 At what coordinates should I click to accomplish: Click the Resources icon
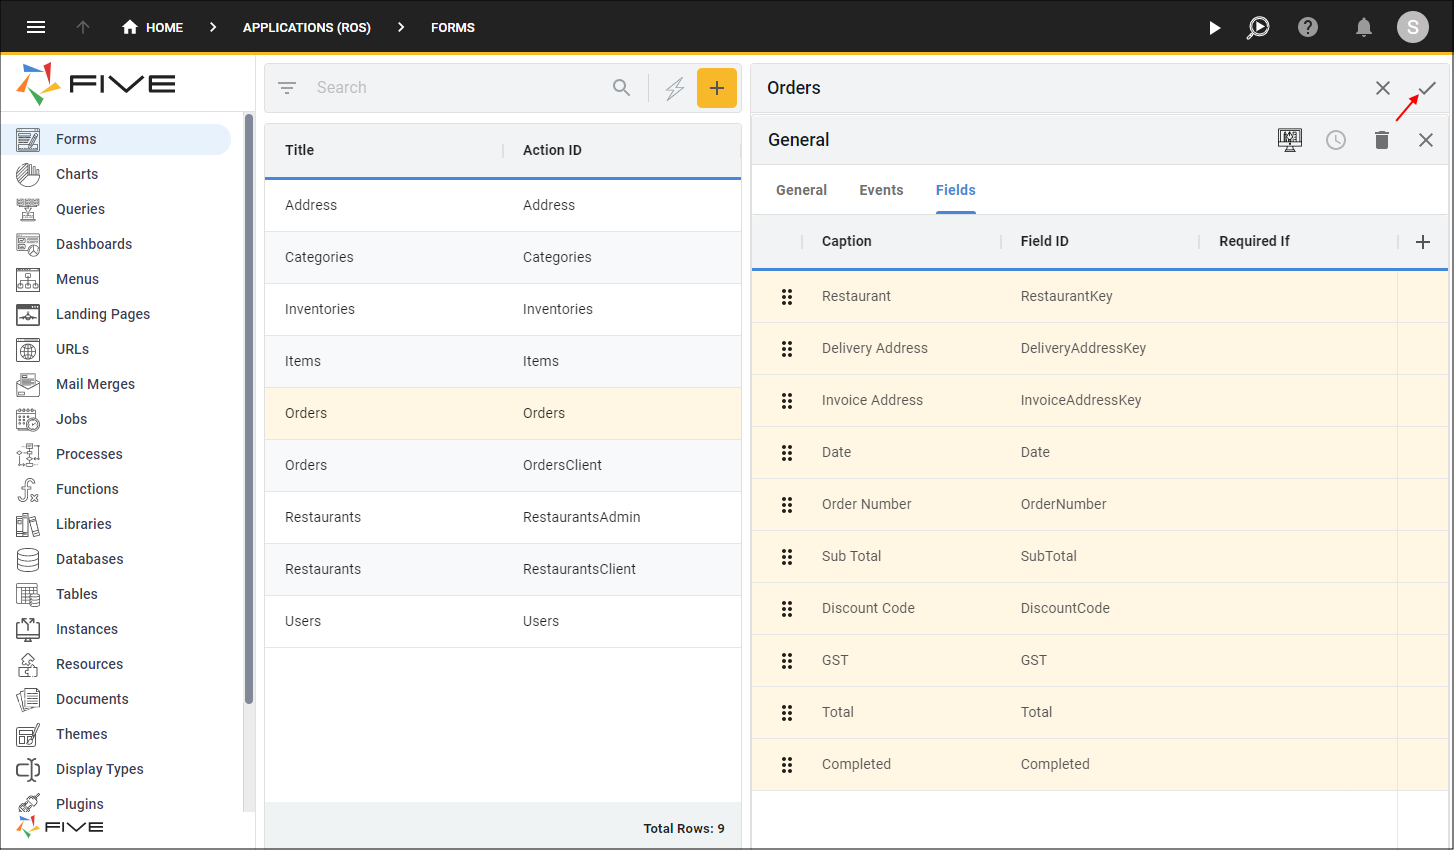click(x=28, y=664)
